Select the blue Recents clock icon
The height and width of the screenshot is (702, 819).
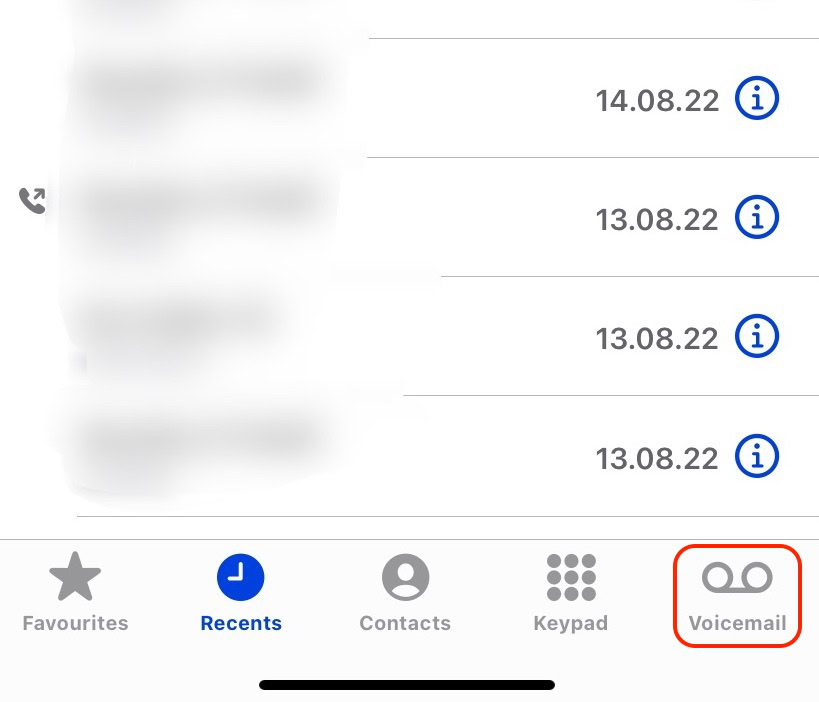(x=240, y=577)
